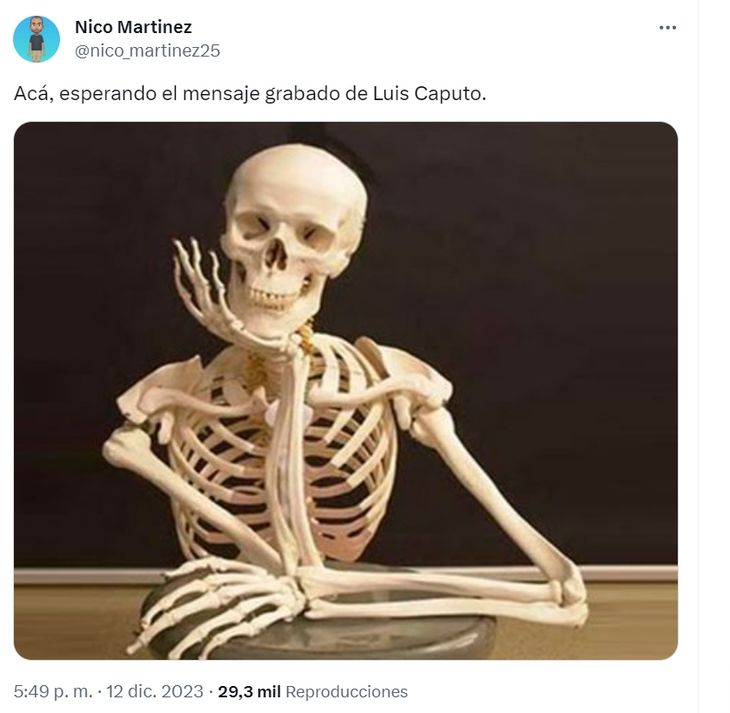Image resolution: width=730 pixels, height=713 pixels.
Task: Click the 12 dic. 2023 date
Action: [x=155, y=691]
